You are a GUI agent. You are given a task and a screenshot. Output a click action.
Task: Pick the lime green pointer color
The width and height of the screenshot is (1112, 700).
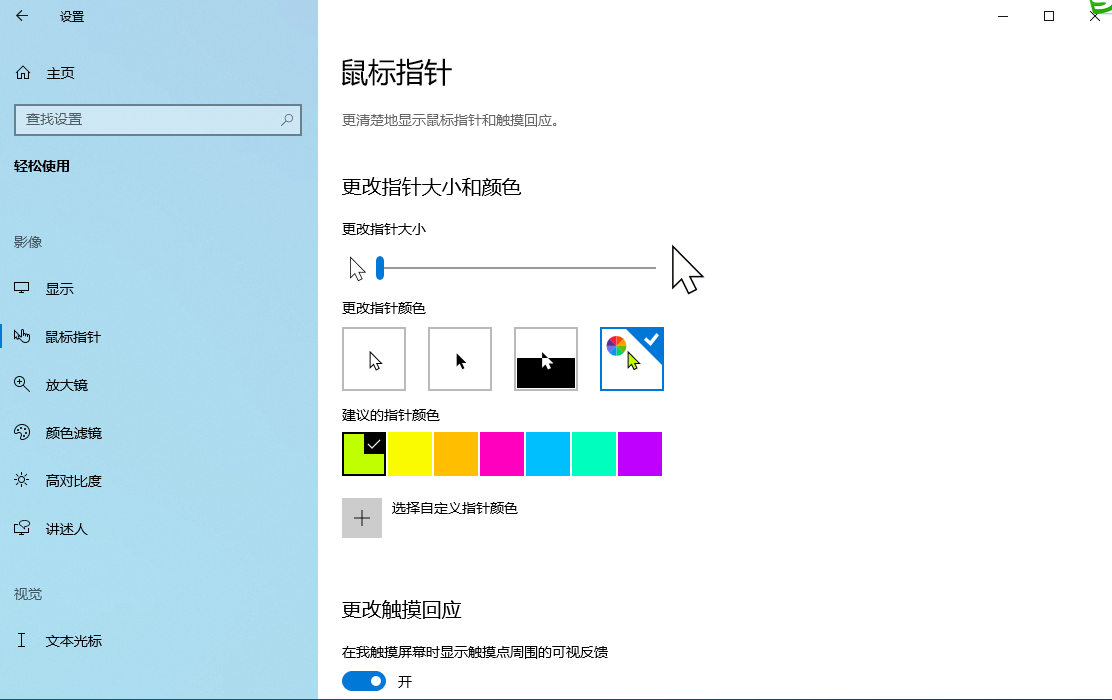[x=364, y=454]
